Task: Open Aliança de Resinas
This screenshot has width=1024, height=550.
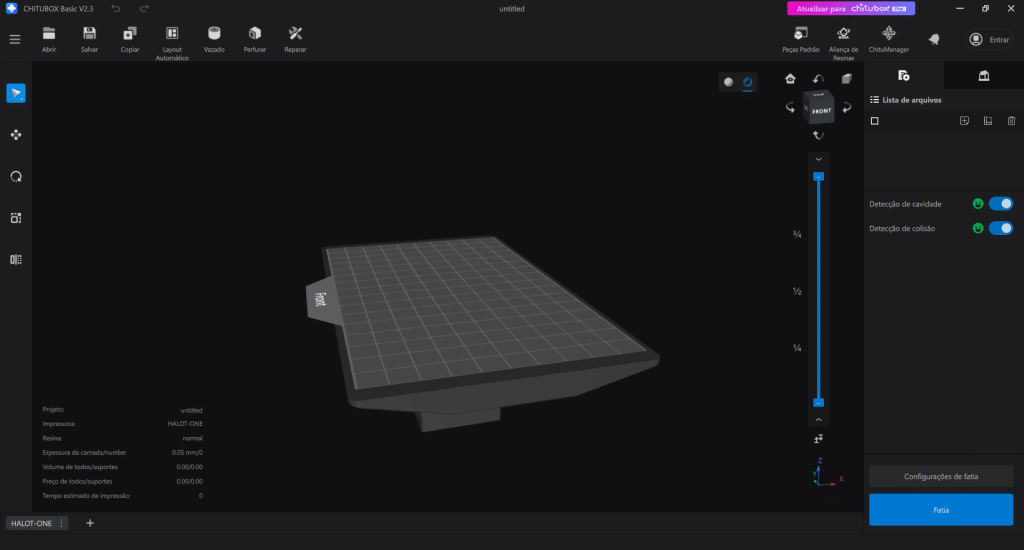Action: 844,43
